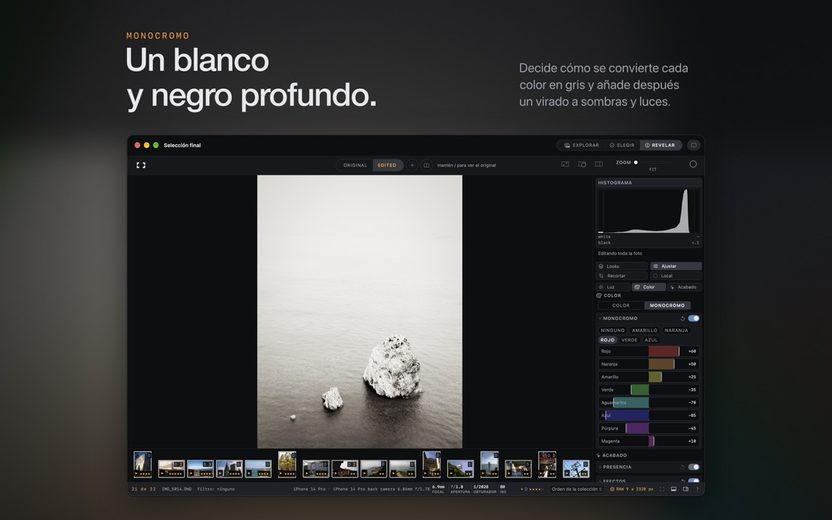Screen dimensions: 832x520
Task: Switch to the REVELAR mode tab
Action: [x=661, y=145]
